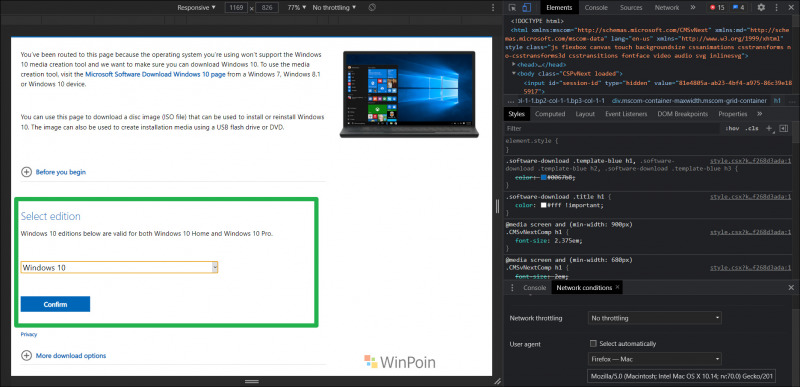Image resolution: width=800 pixels, height=387 pixels.
Task: Open the 77% zoom dropdown
Action: [x=297, y=8]
